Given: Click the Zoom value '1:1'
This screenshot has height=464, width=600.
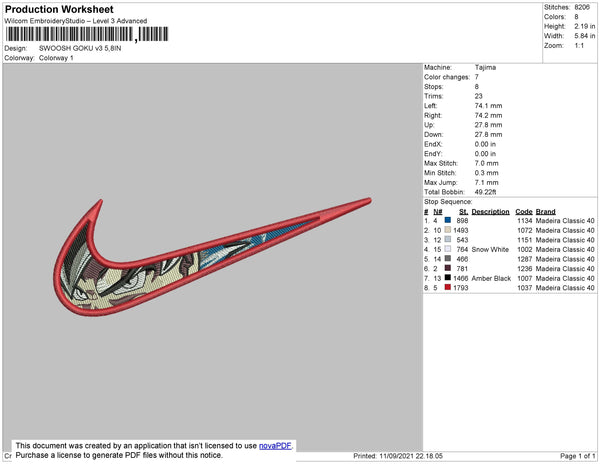Looking at the screenshot, I should [x=579, y=46].
